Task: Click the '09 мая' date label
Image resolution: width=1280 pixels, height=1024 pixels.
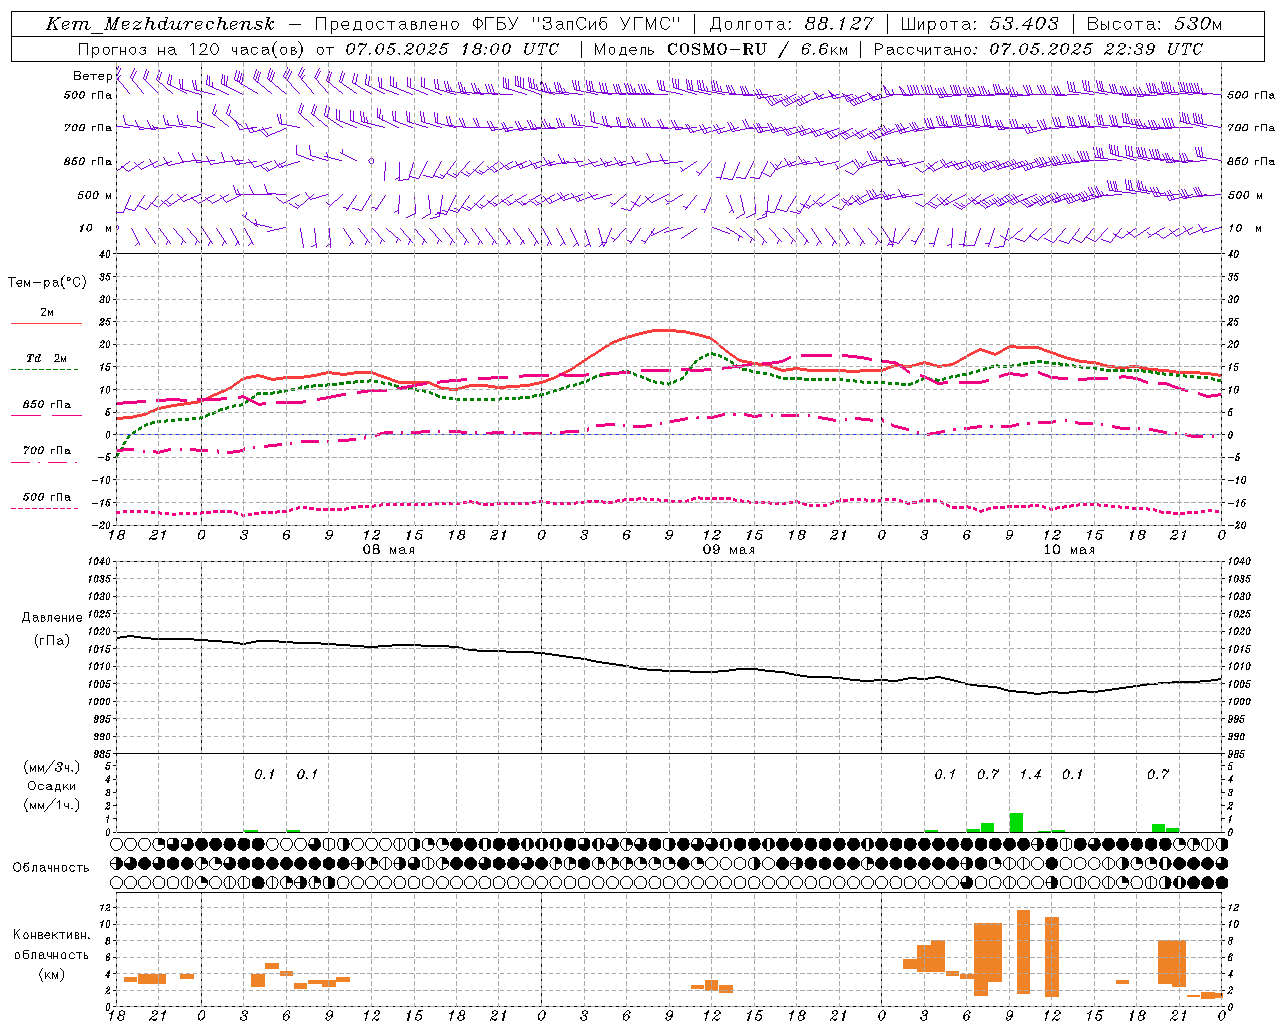Action: [x=728, y=550]
